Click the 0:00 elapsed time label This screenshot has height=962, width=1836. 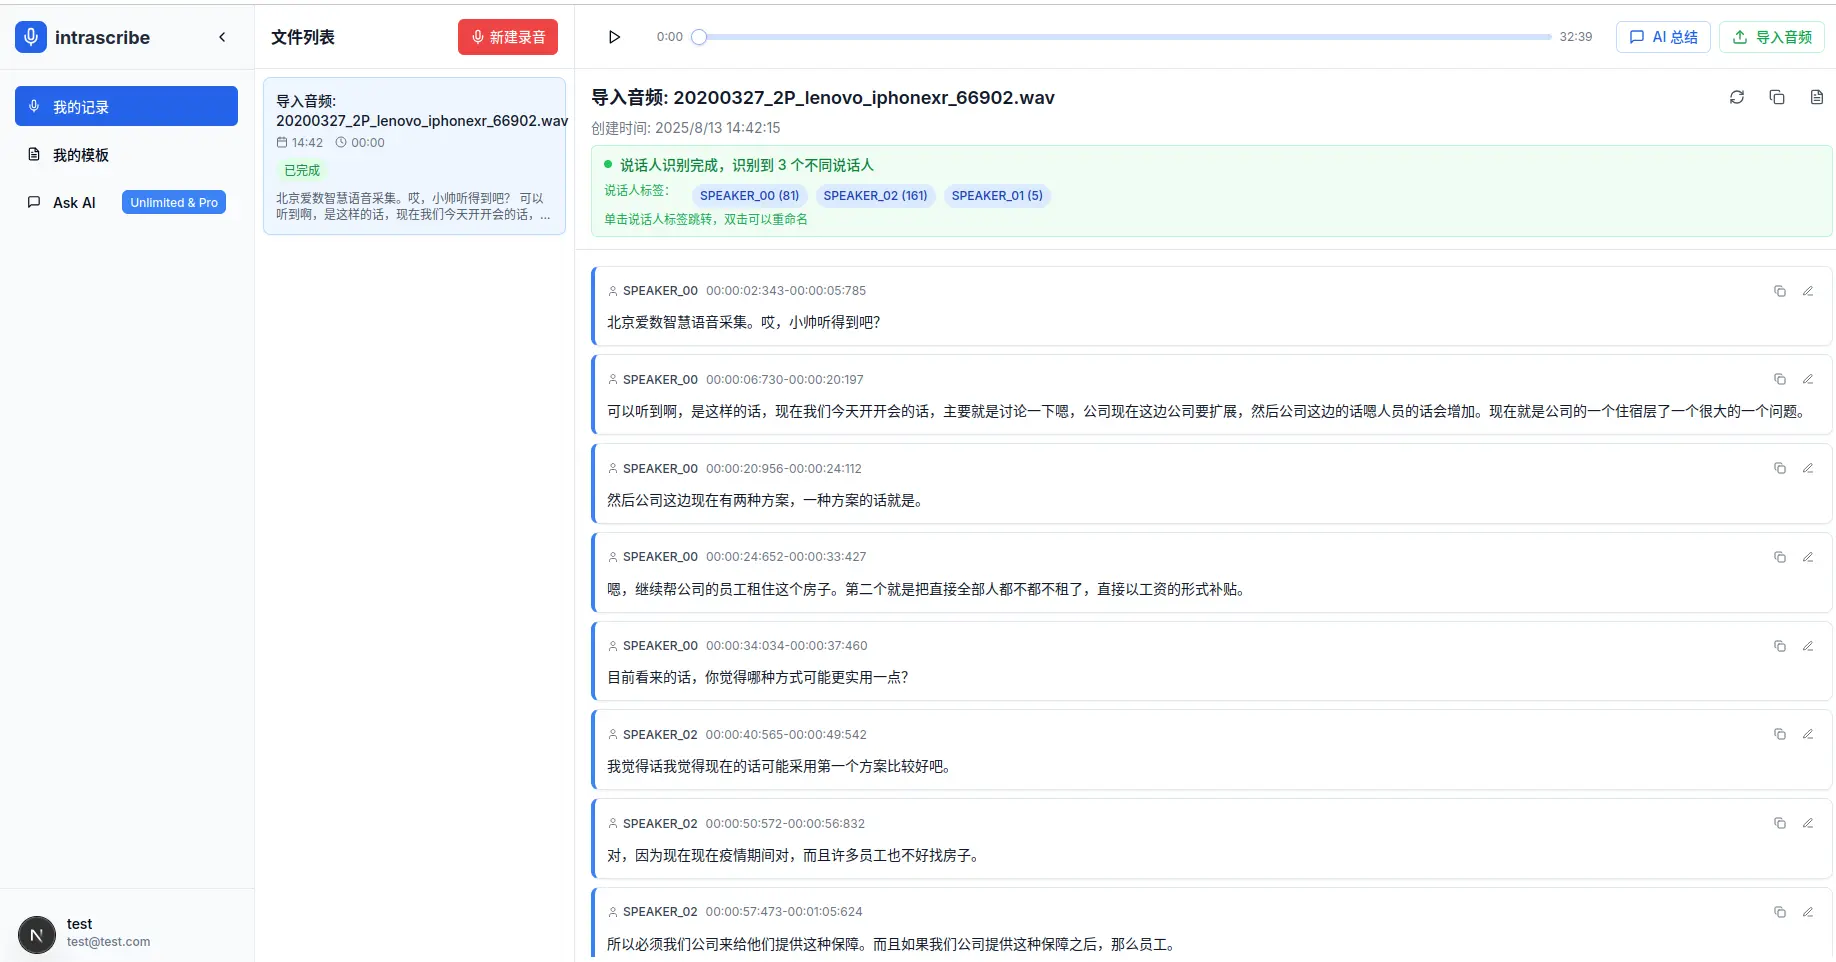click(669, 37)
